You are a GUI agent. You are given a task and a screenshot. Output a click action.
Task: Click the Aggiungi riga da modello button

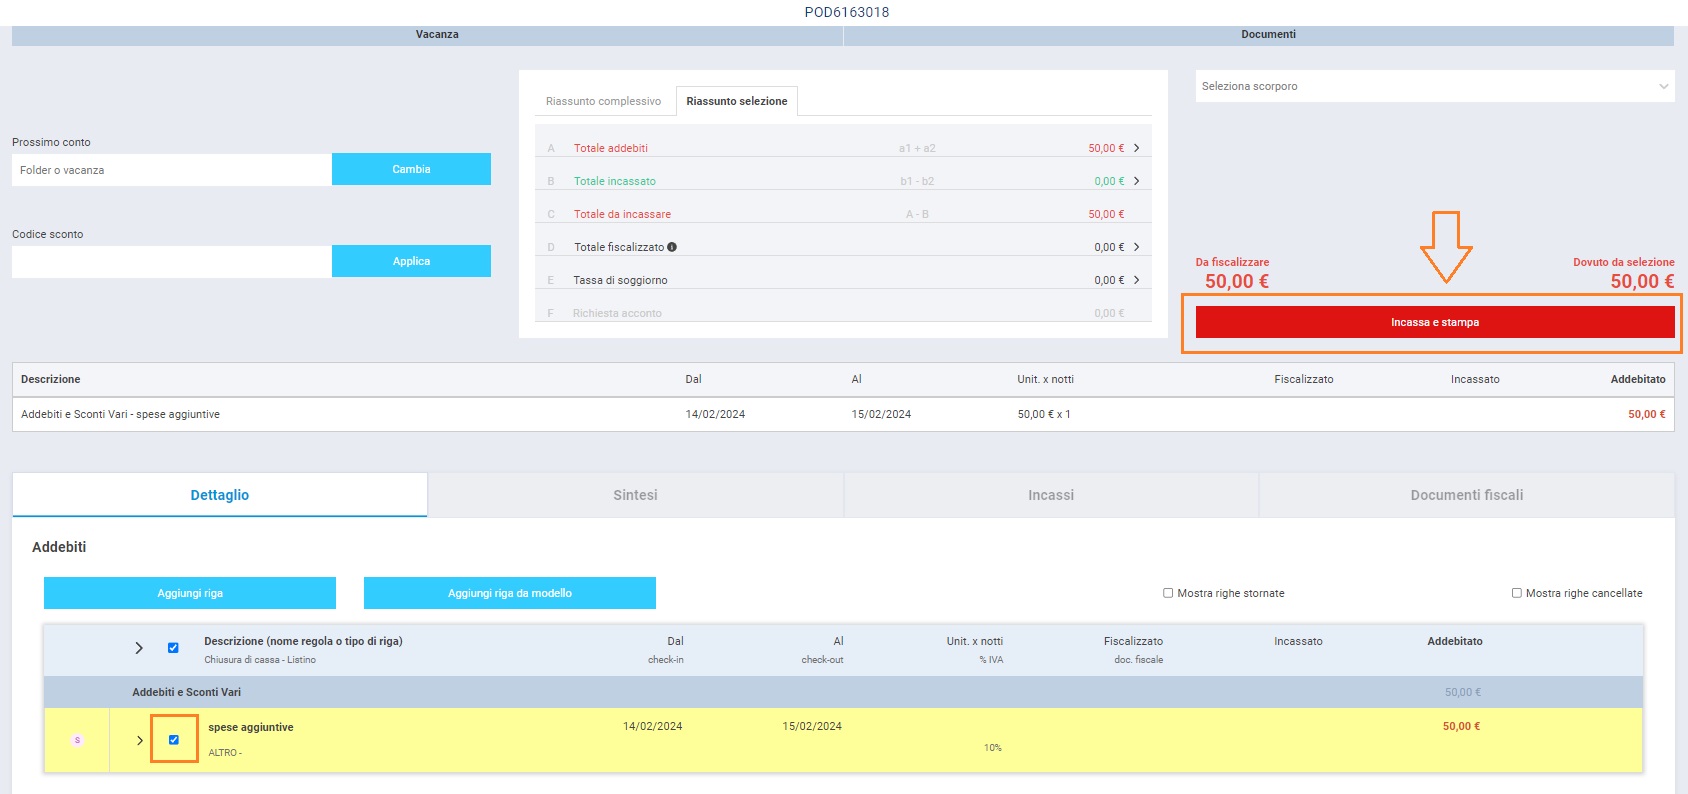[x=509, y=593]
